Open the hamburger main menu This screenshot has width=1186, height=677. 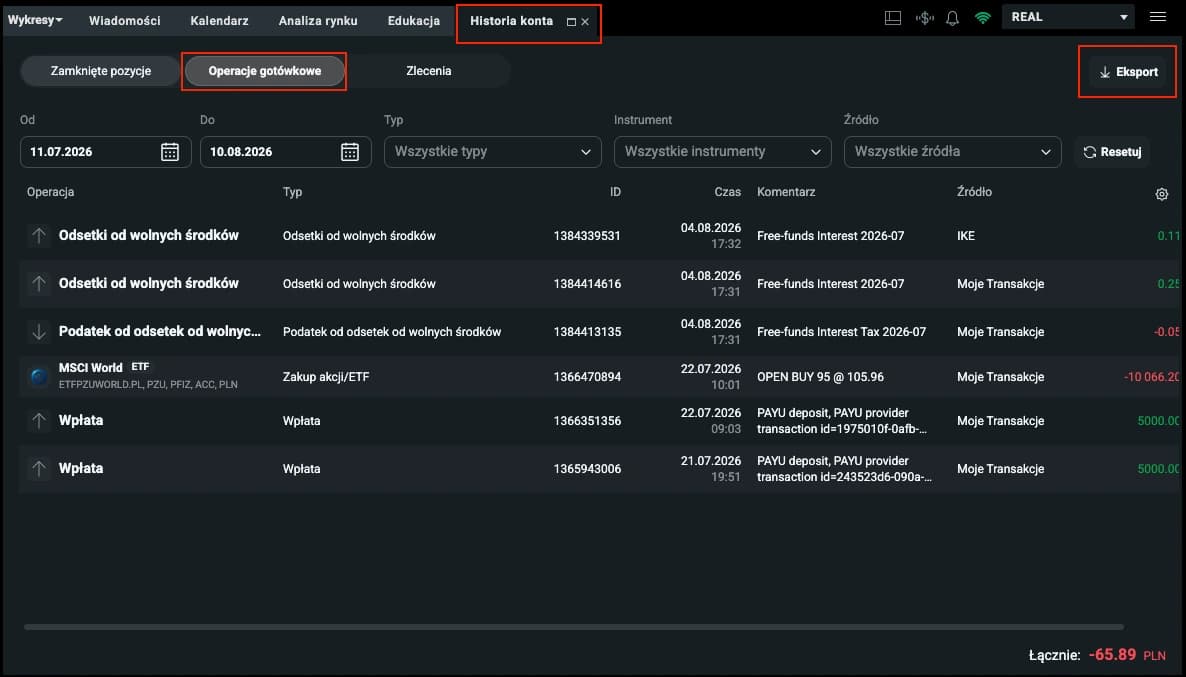tap(1158, 17)
